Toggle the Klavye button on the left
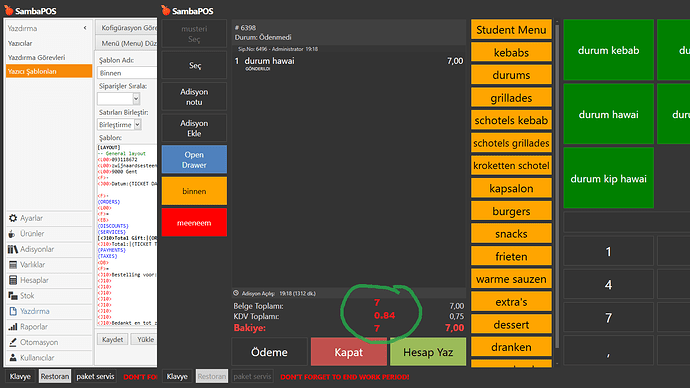Screen dimensions: 690x388 [x=20, y=377]
